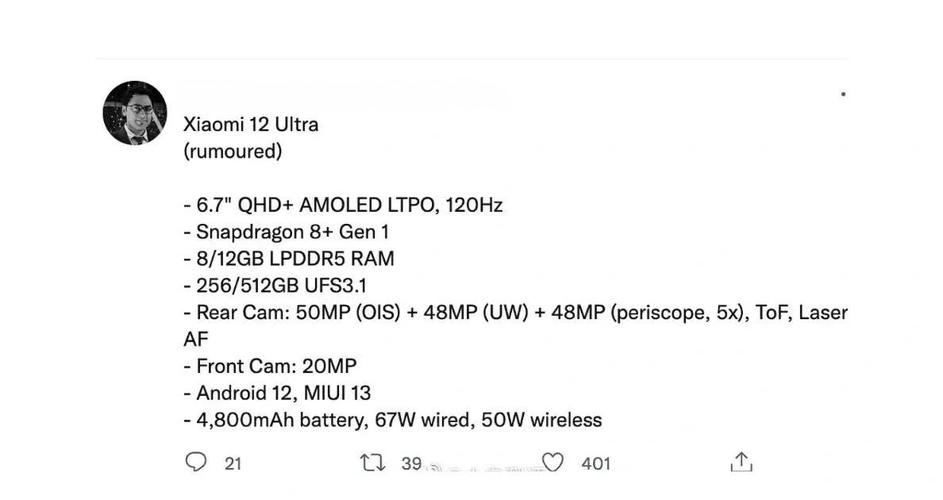View the 39 retweets count
Viewport: 943px width, 500px height.
[411, 464]
